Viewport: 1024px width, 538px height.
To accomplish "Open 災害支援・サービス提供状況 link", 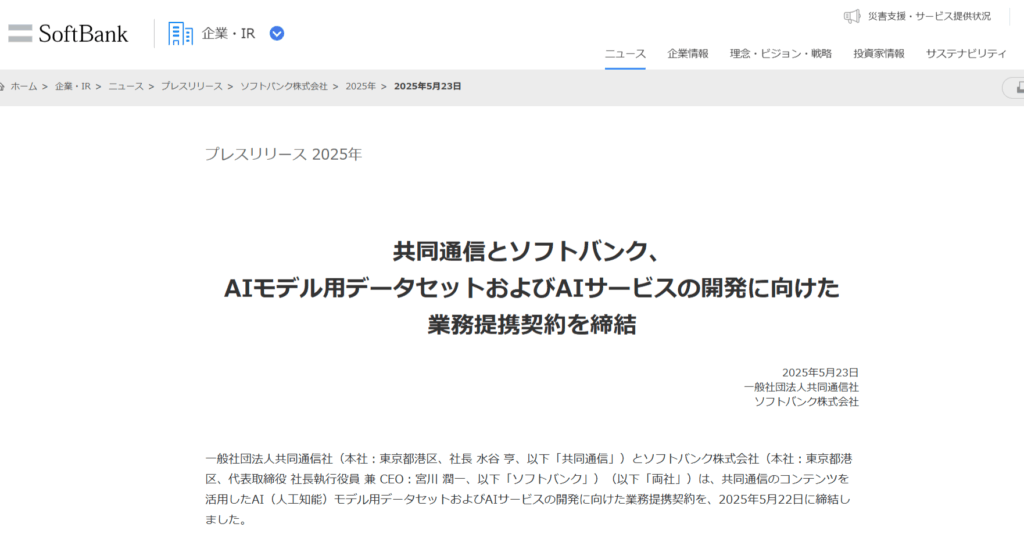I will [x=929, y=16].
